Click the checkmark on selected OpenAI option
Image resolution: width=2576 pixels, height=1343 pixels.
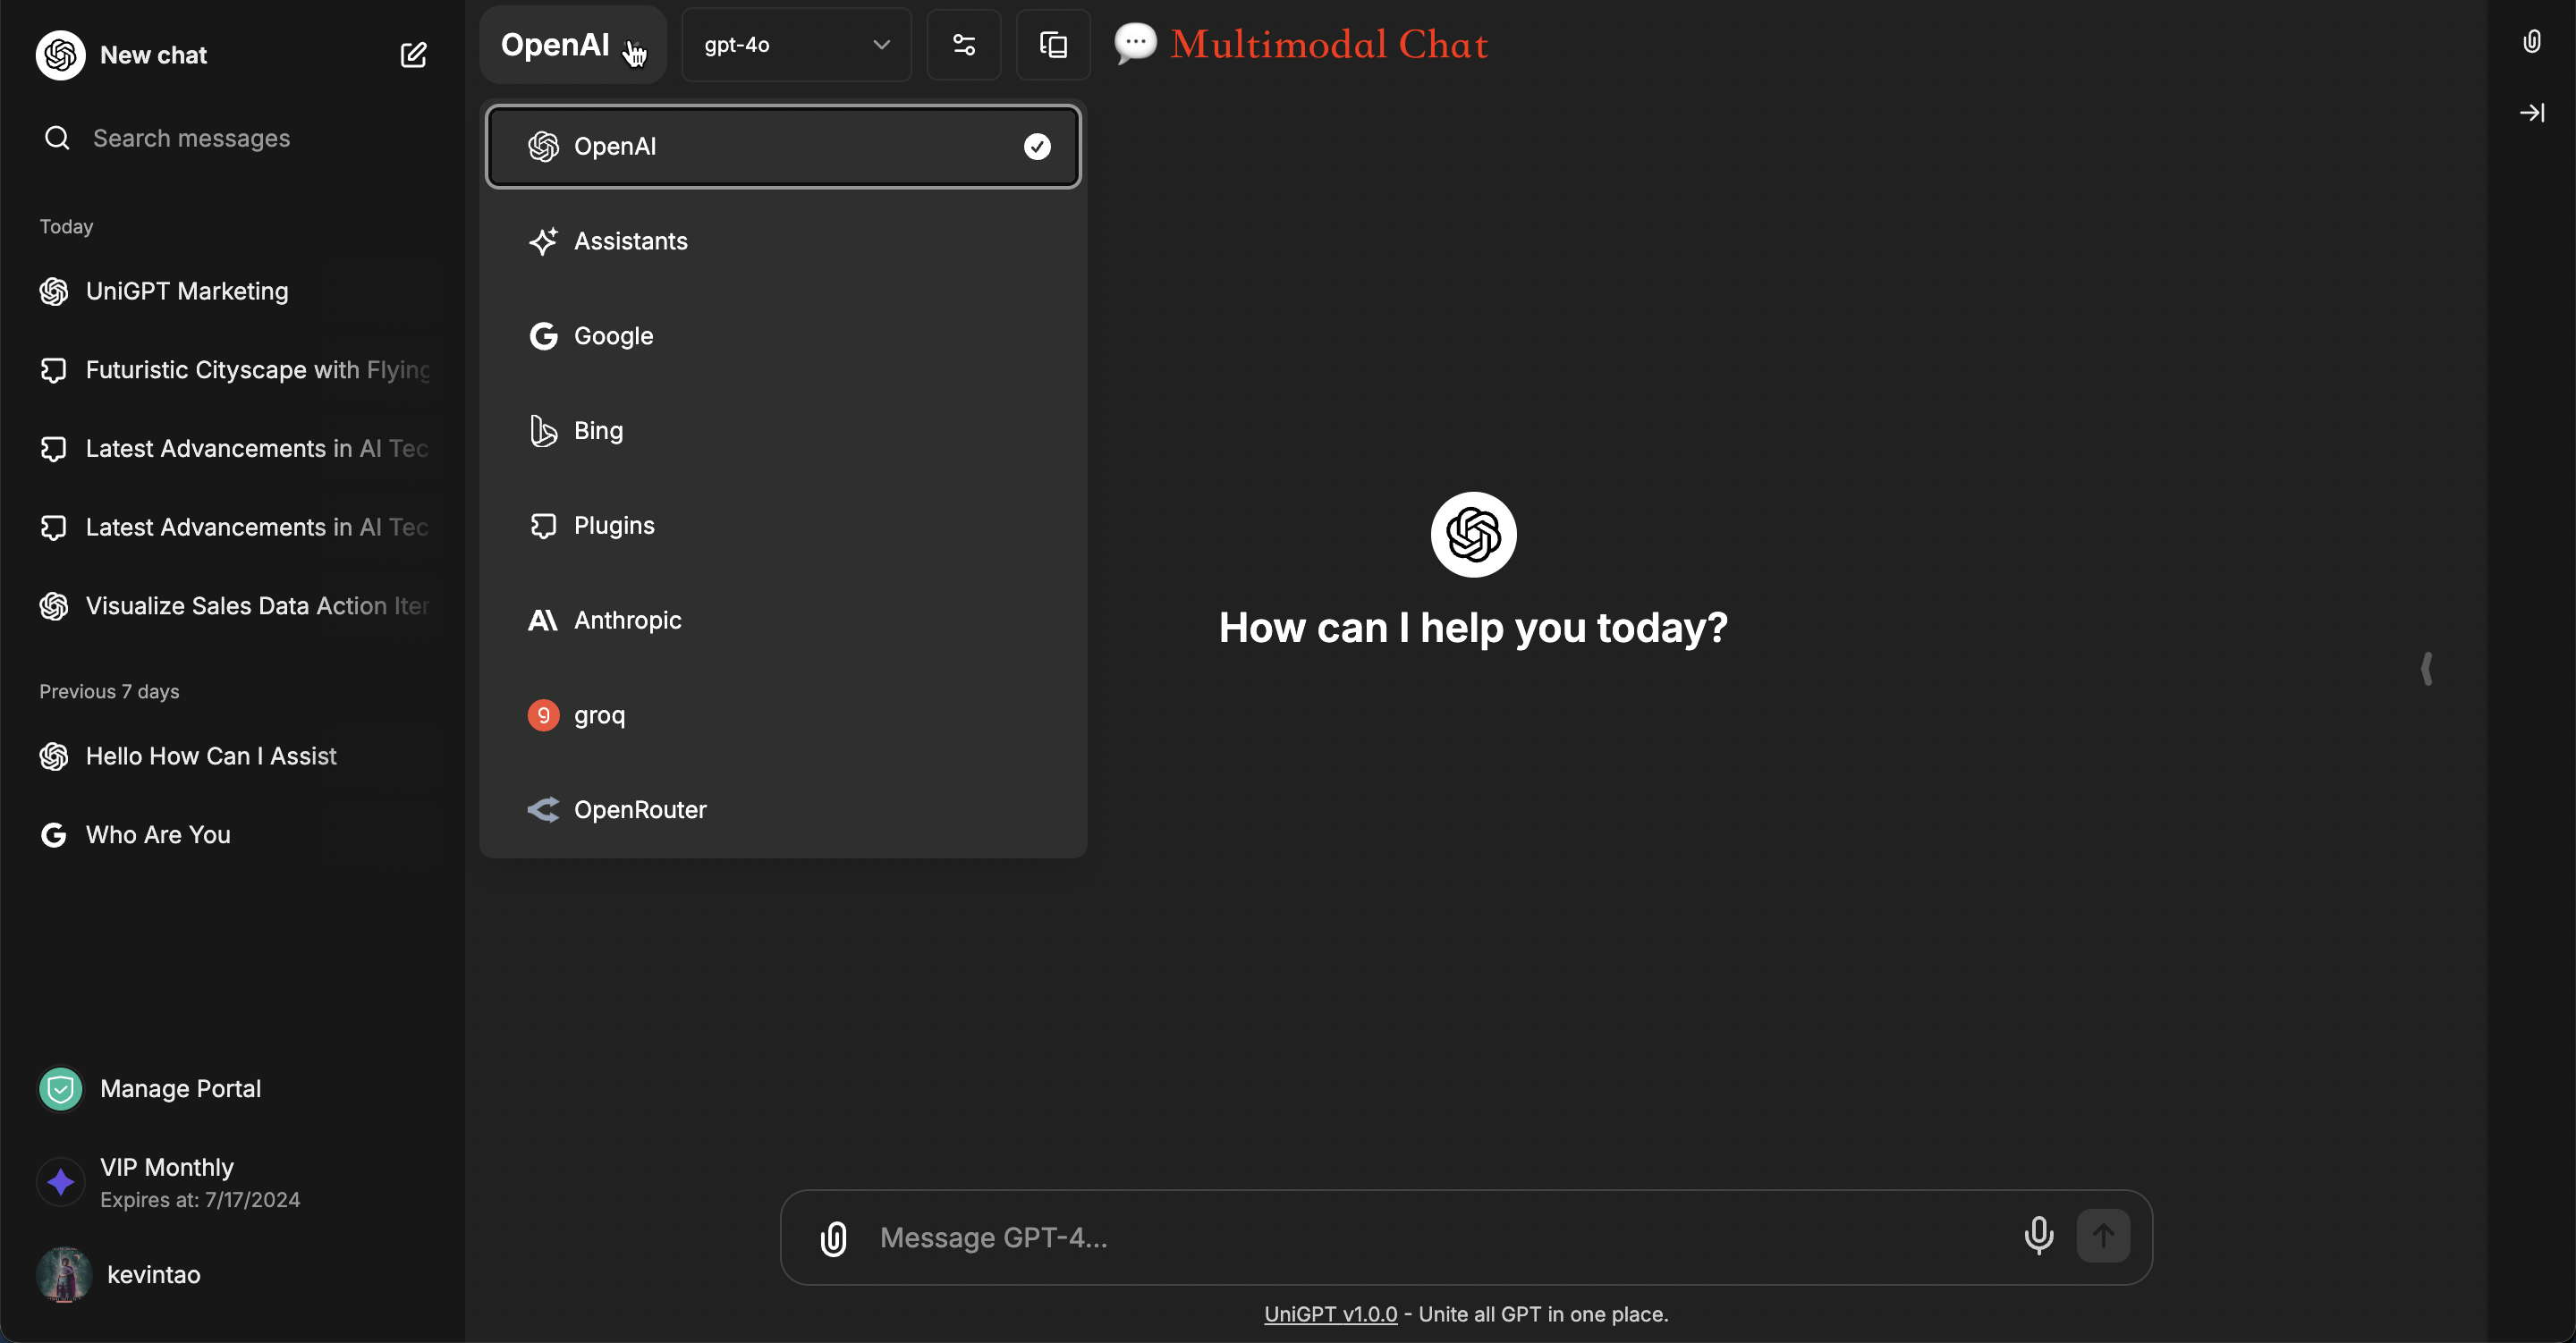point(1037,147)
